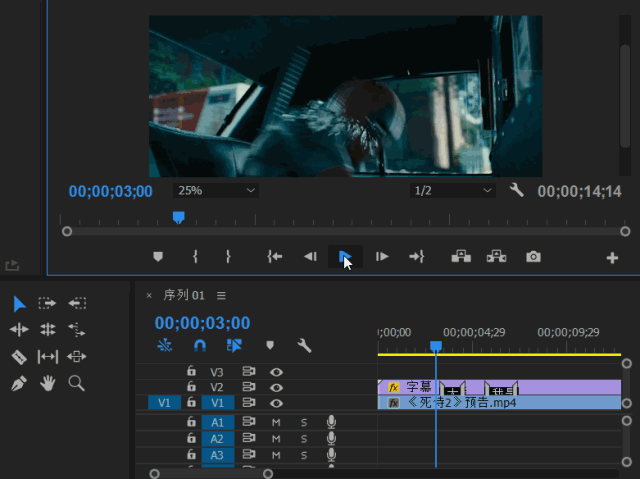
Task: Go to Out point
Action: 417,257
